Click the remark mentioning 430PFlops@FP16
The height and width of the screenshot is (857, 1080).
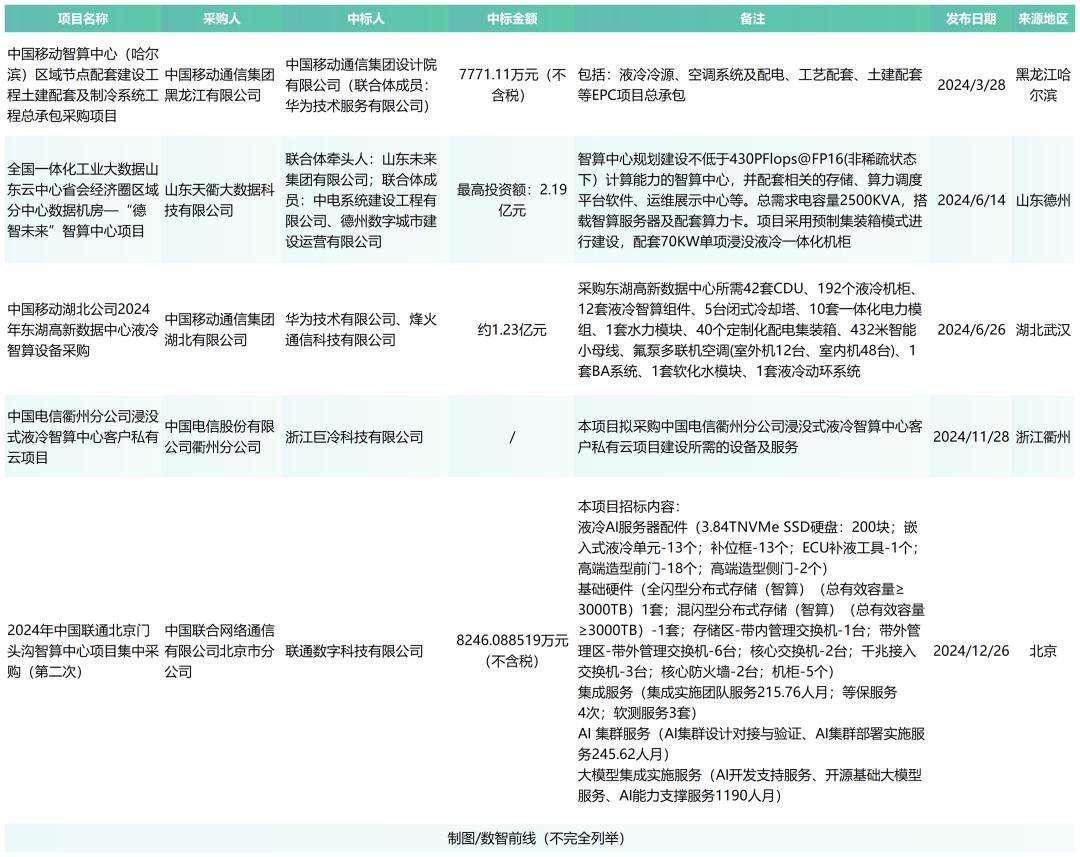751,200
